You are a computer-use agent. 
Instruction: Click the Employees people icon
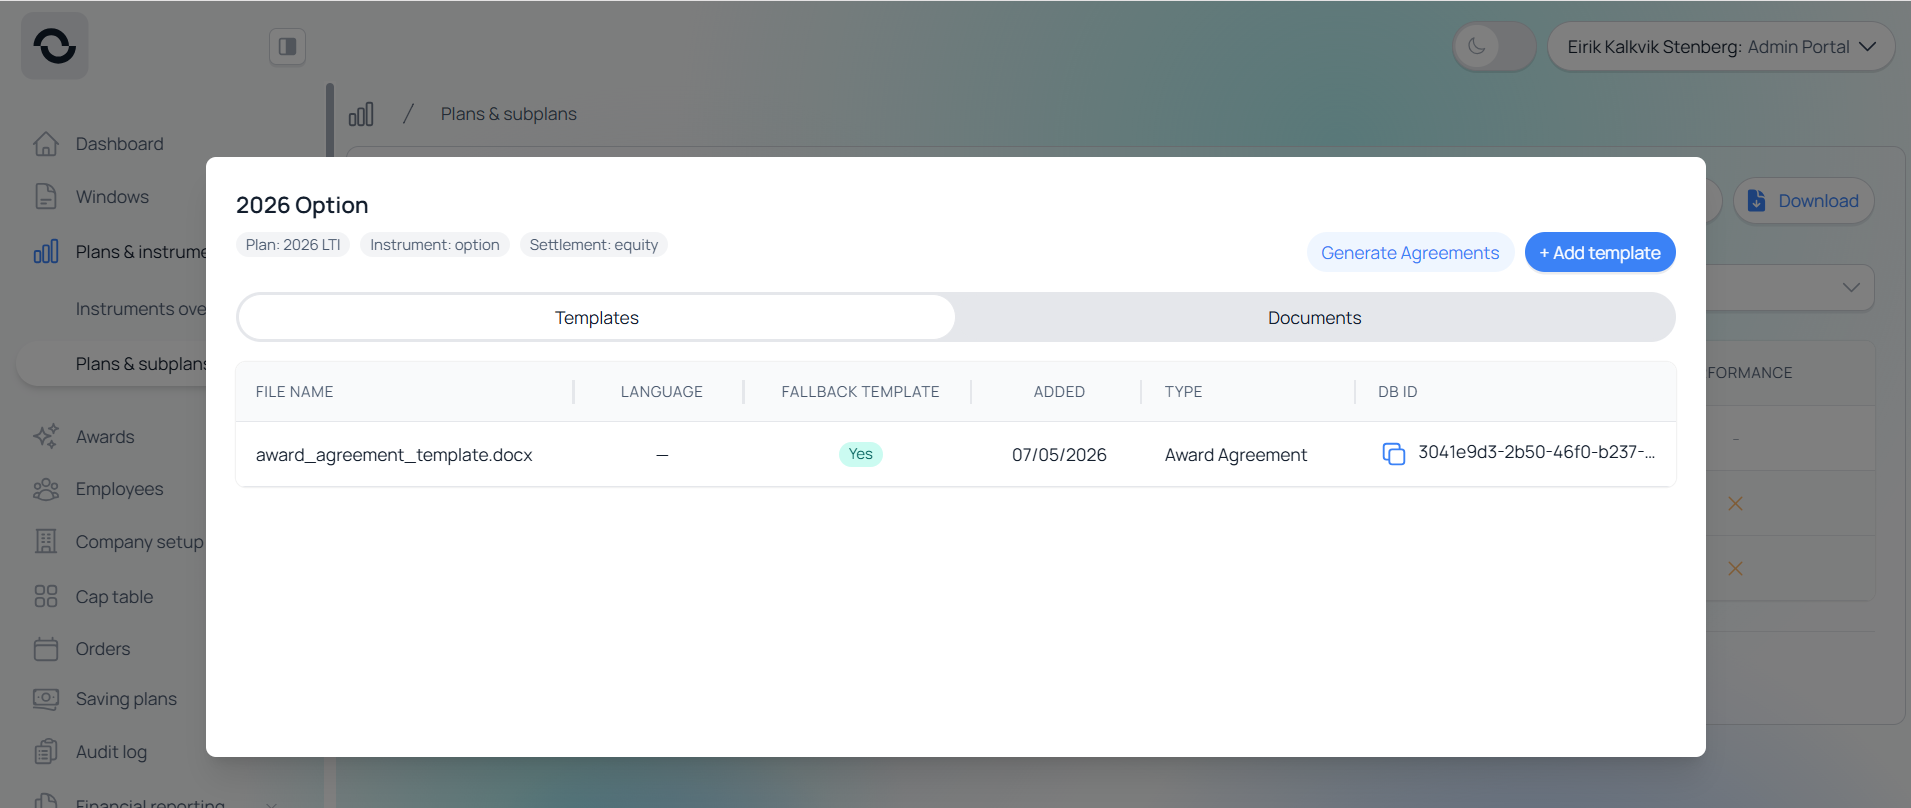(46, 489)
